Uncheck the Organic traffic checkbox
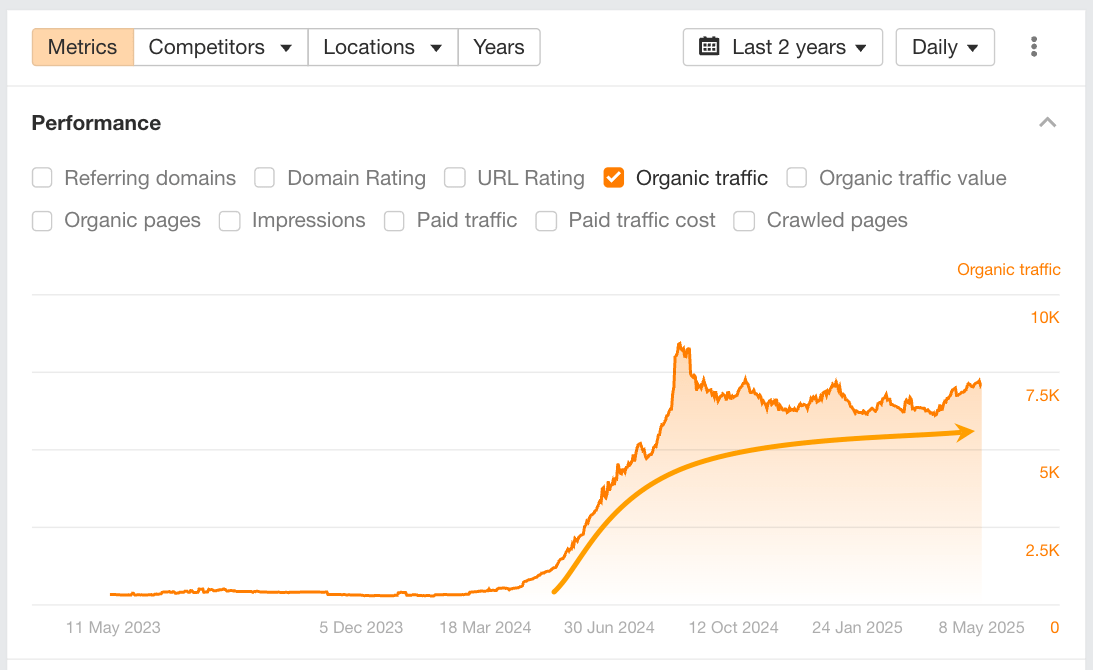1093x670 pixels. 614,178
